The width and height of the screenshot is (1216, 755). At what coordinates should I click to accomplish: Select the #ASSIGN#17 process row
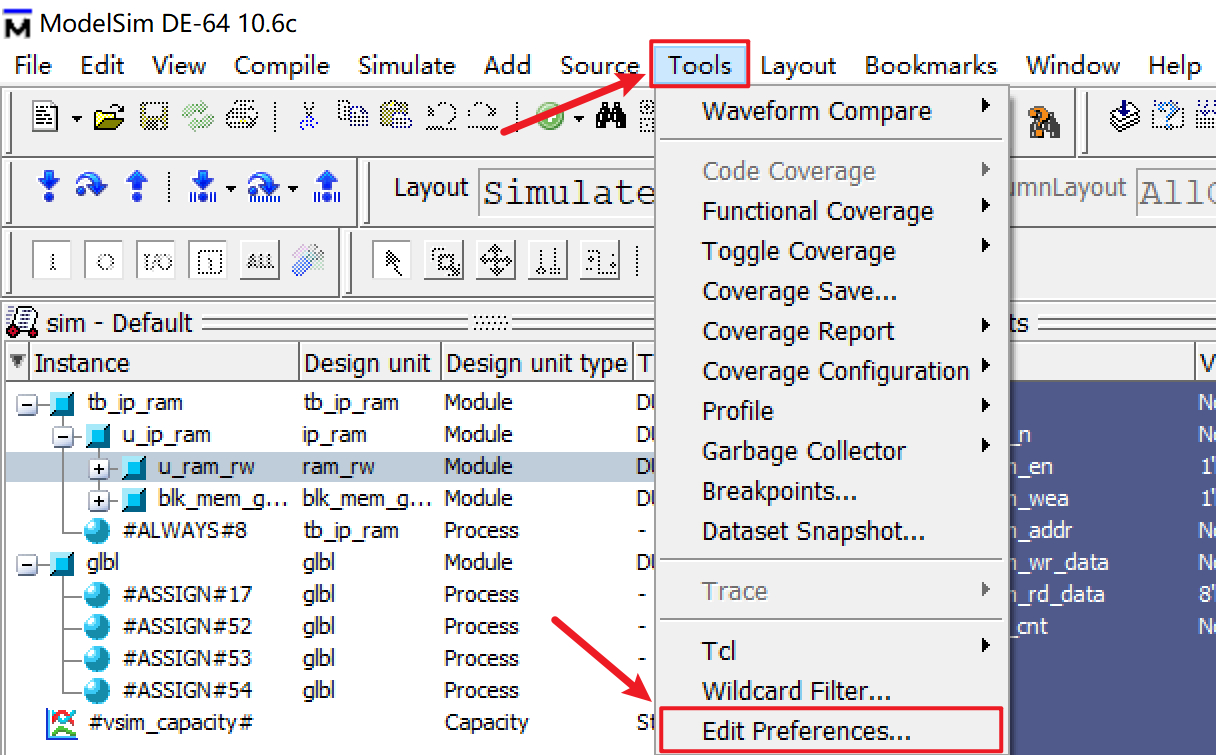pos(328,594)
